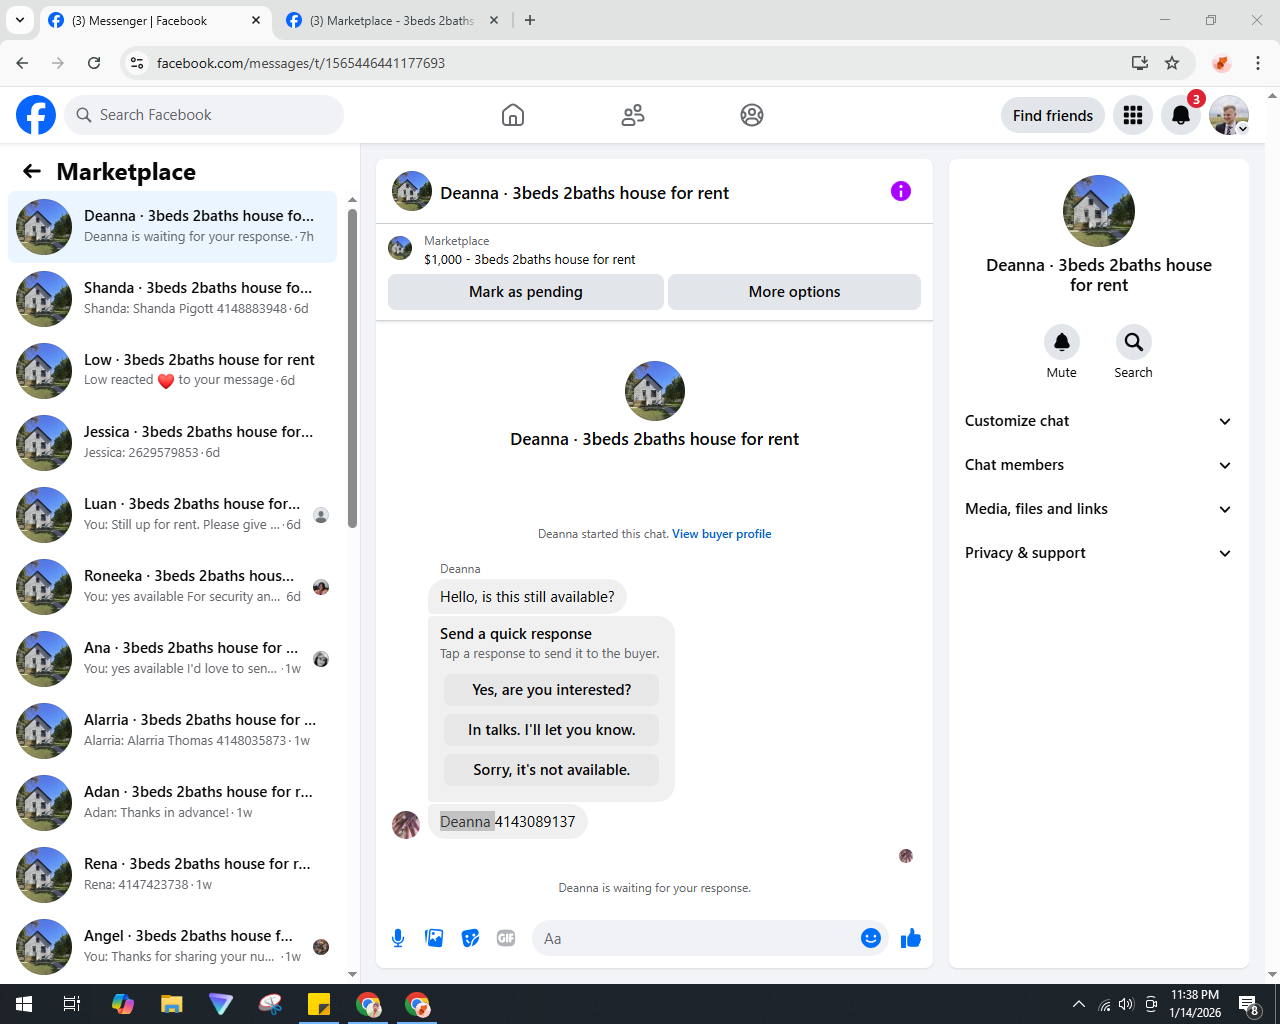The image size is (1280, 1024).
Task: Open the Luan conversation in chat list
Action: (x=173, y=515)
